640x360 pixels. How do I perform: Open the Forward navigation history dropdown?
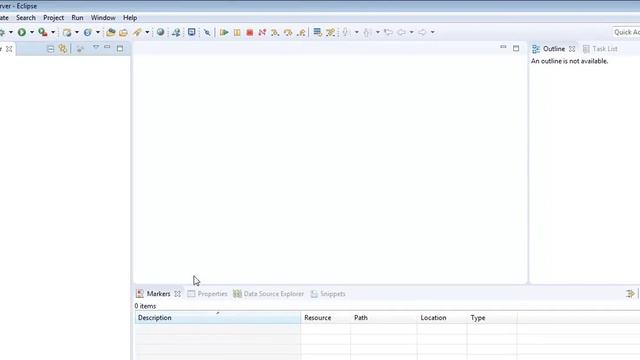tap(433, 32)
